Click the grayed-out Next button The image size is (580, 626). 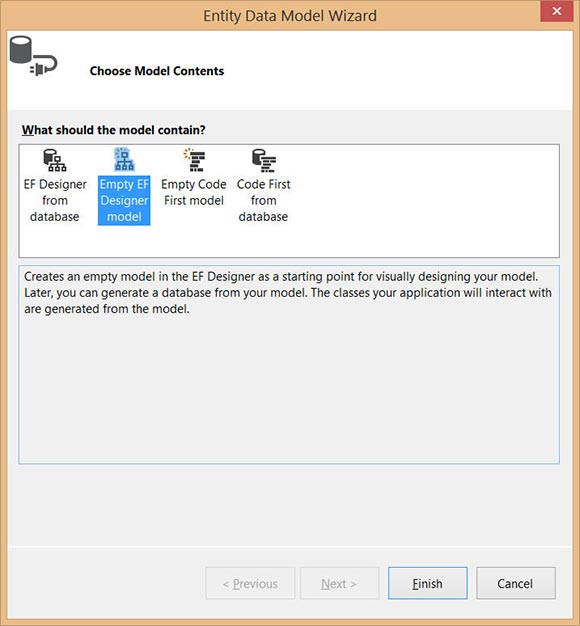(x=339, y=583)
